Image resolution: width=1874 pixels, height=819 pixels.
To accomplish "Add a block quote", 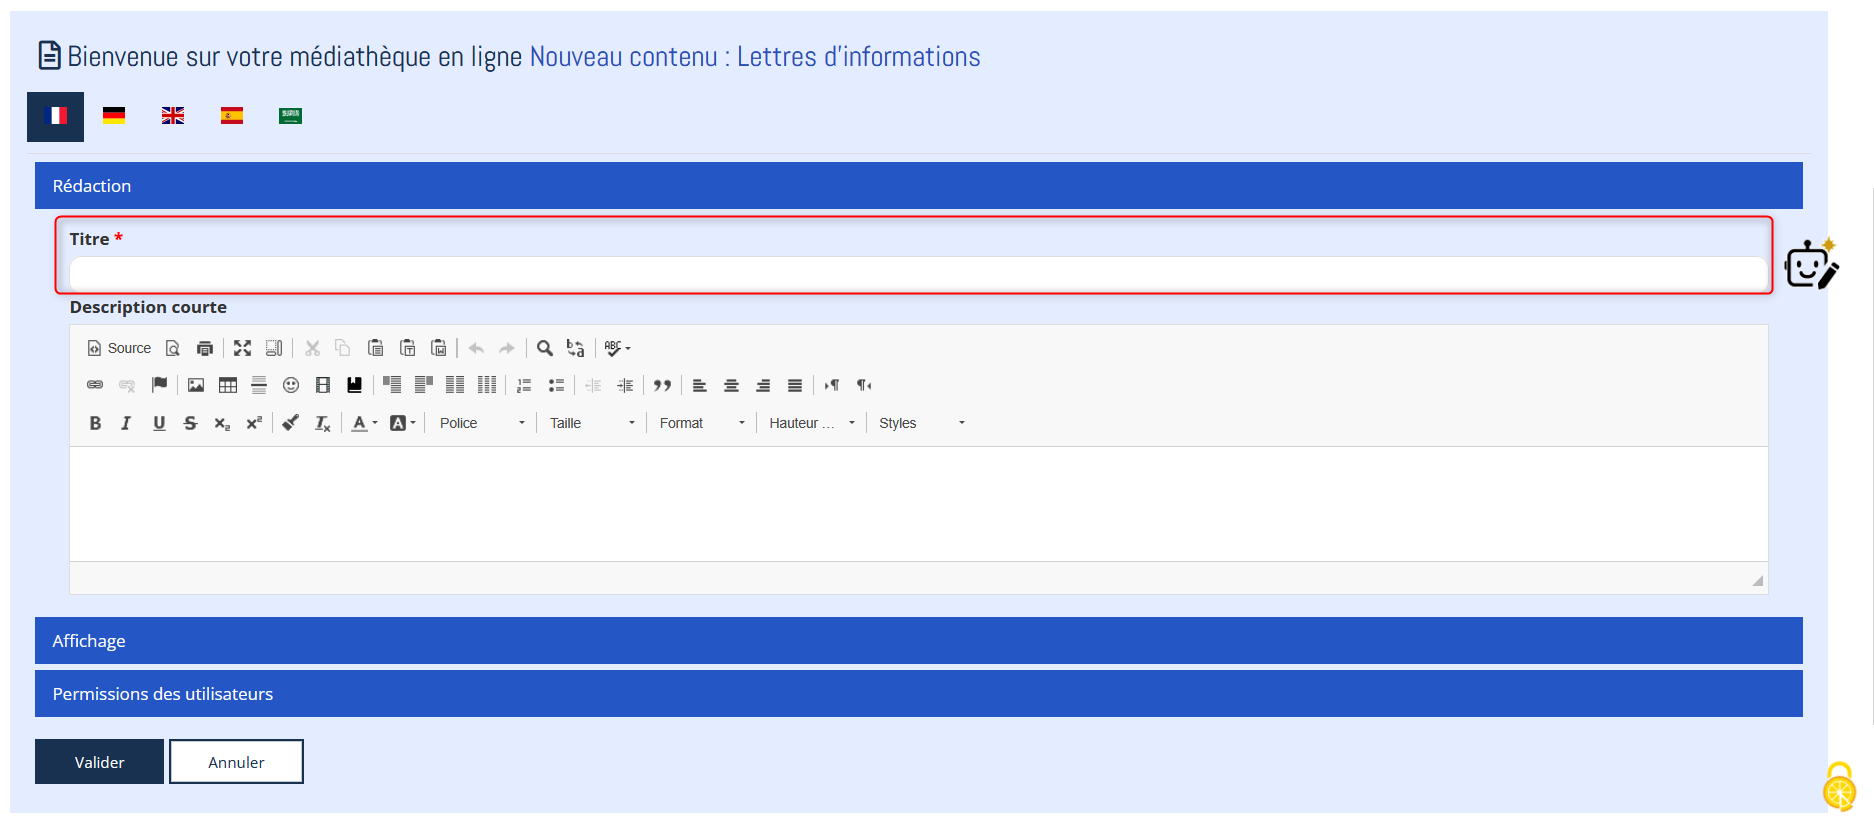I will 662,385.
